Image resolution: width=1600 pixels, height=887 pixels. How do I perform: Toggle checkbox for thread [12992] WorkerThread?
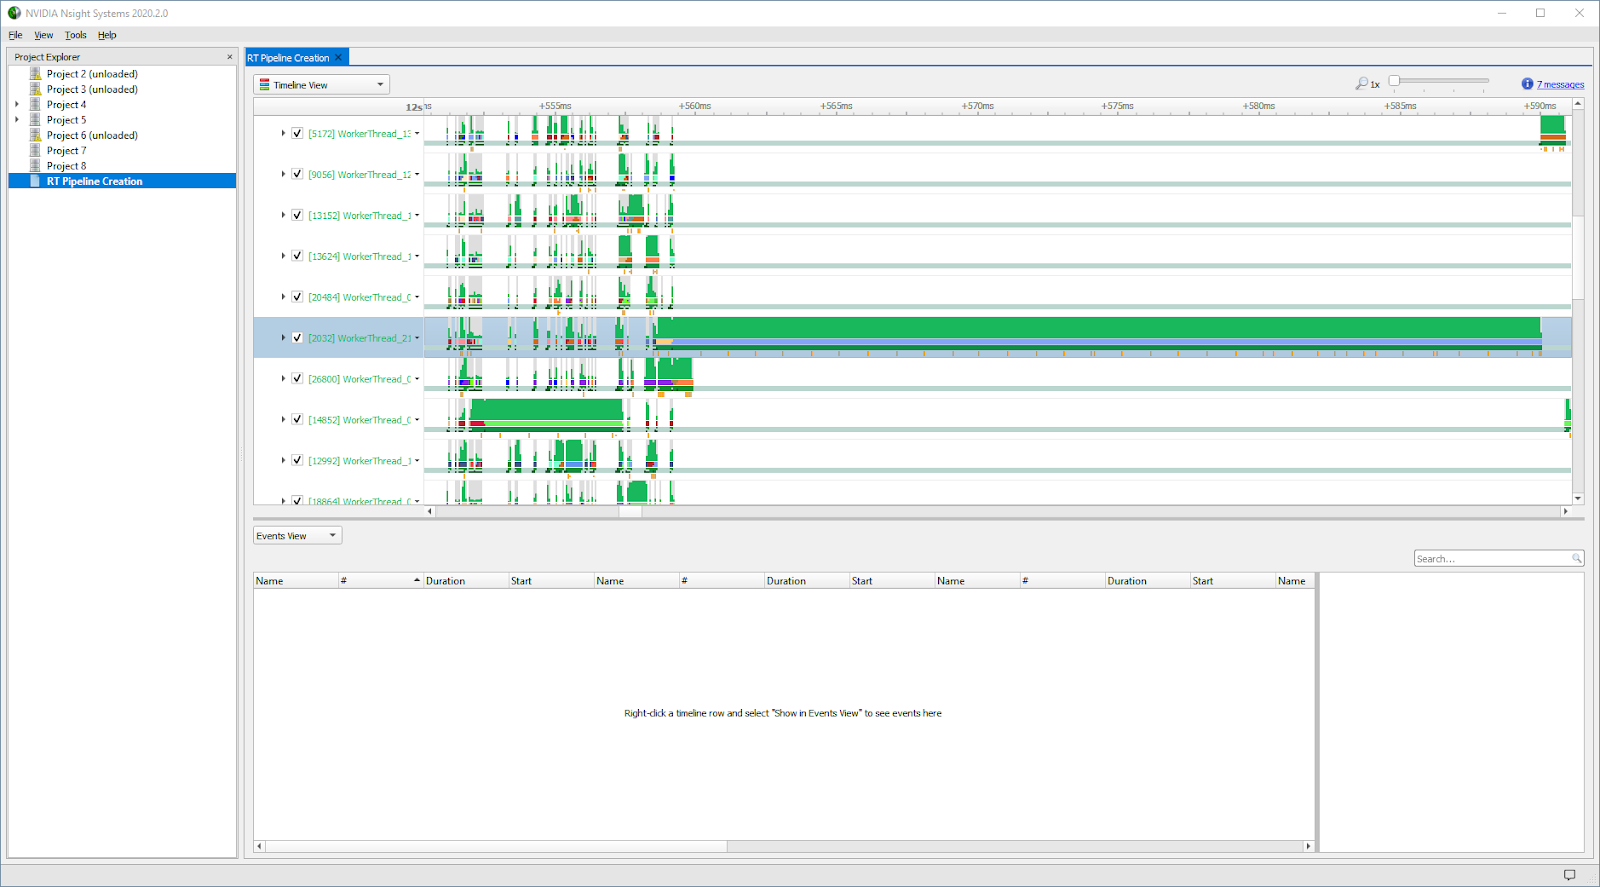point(297,461)
